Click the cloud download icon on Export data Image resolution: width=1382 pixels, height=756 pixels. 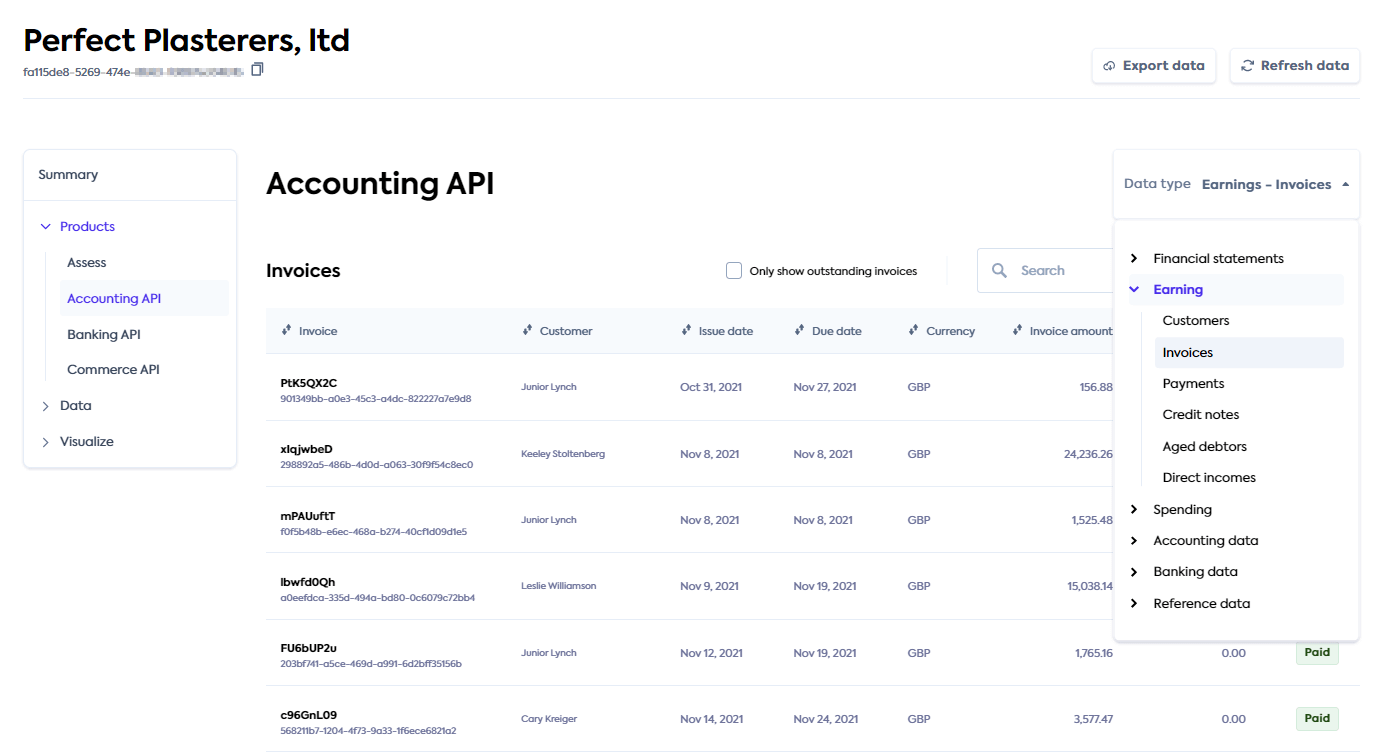(x=1109, y=65)
